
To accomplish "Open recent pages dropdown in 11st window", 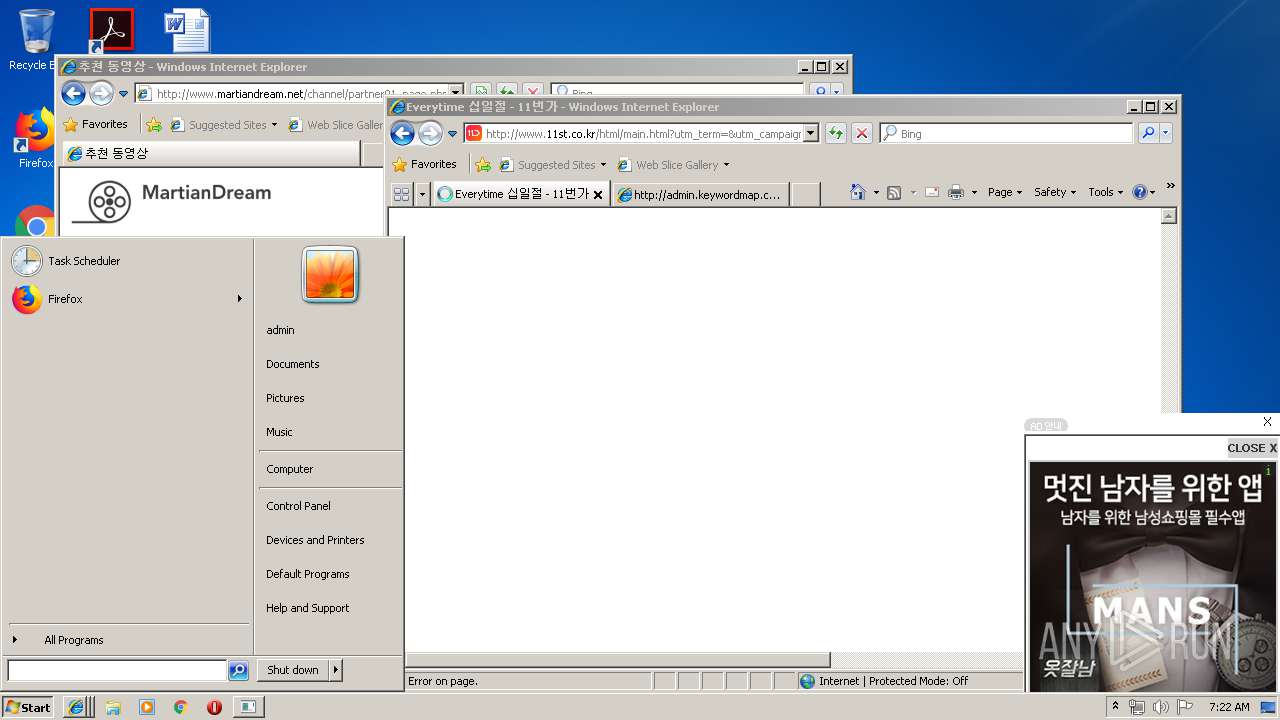I will (452, 134).
